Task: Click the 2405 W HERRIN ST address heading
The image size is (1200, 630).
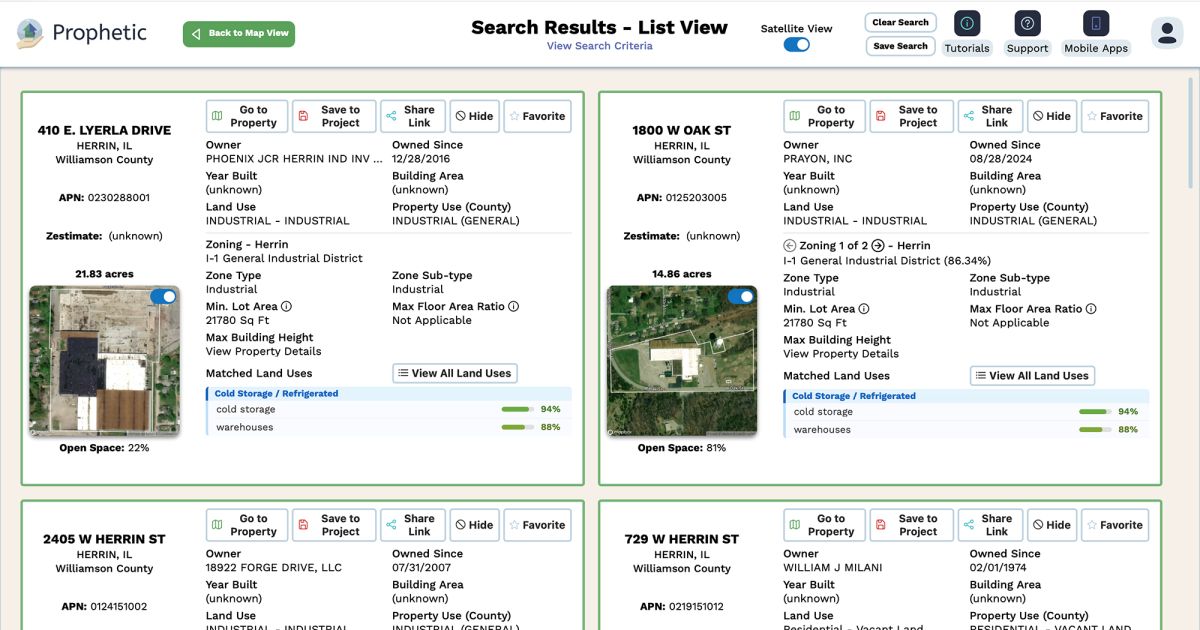Action: pos(104,539)
